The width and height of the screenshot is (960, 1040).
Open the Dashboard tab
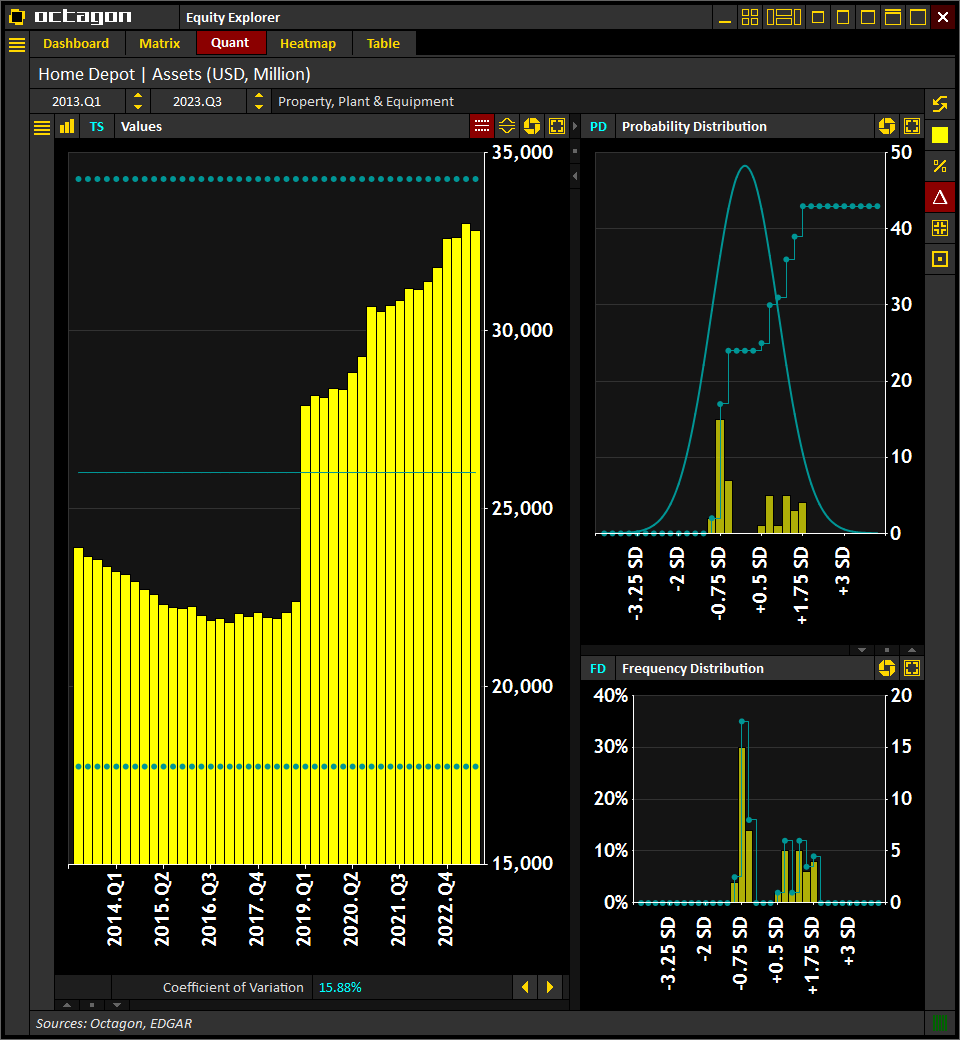point(77,43)
